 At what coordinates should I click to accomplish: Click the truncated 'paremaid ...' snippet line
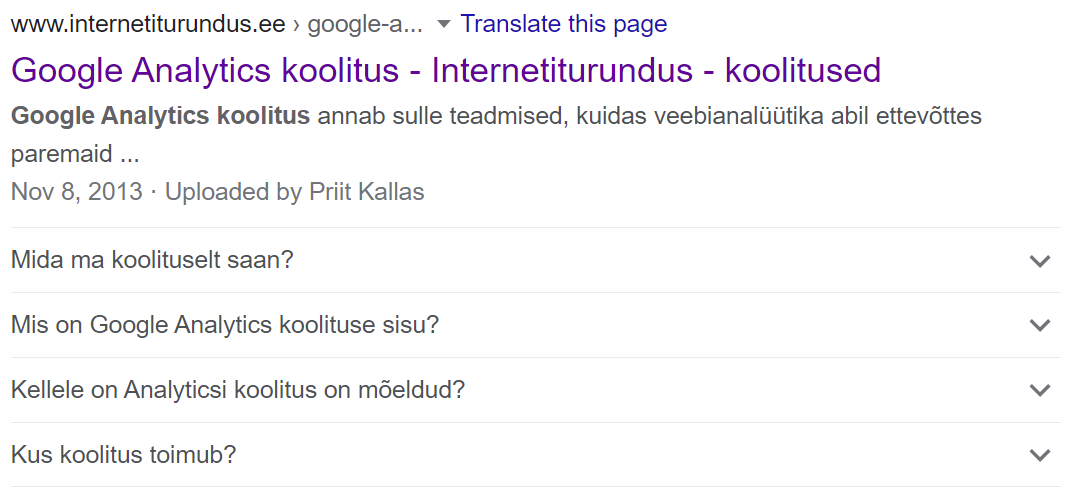tap(74, 155)
